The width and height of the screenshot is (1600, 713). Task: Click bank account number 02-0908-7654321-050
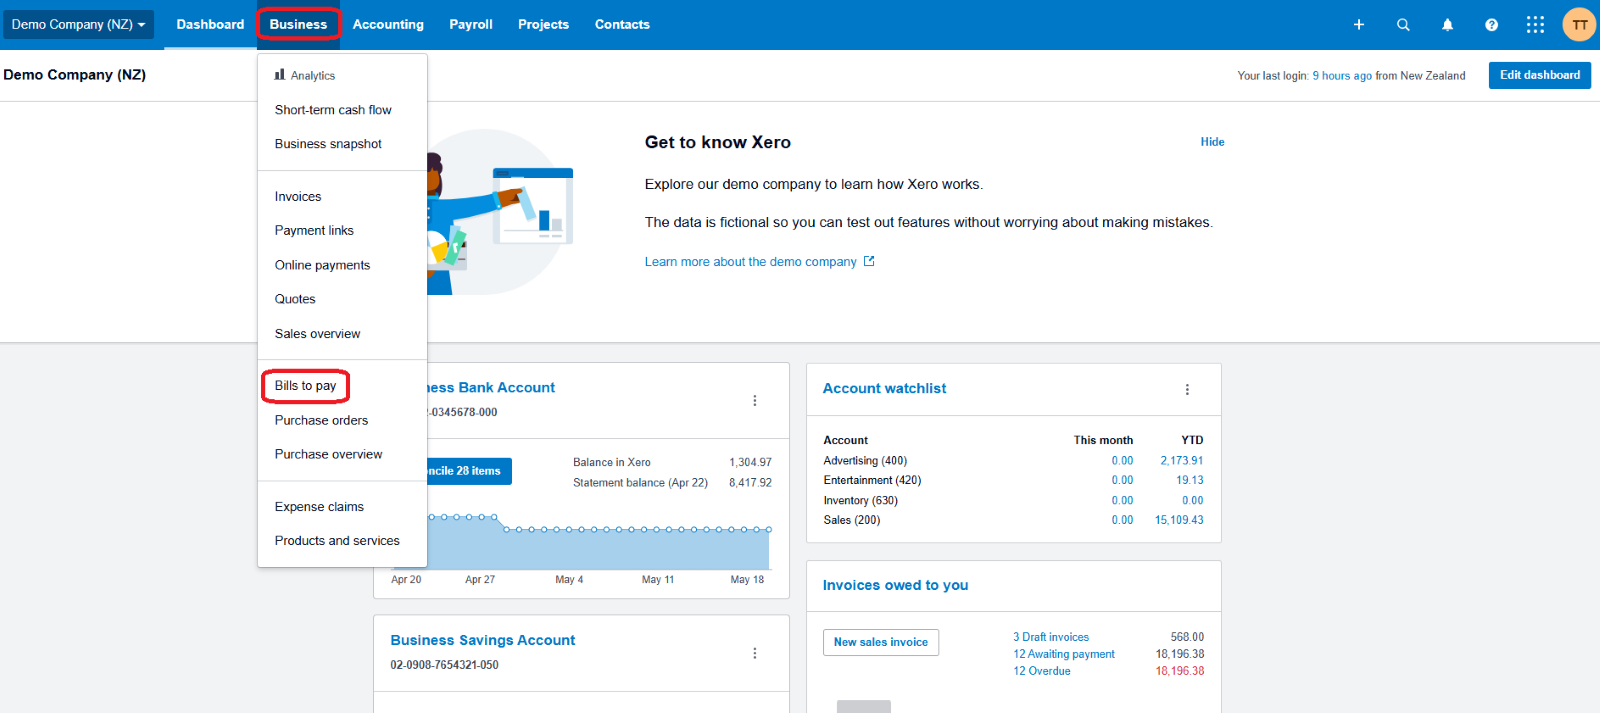pos(444,665)
